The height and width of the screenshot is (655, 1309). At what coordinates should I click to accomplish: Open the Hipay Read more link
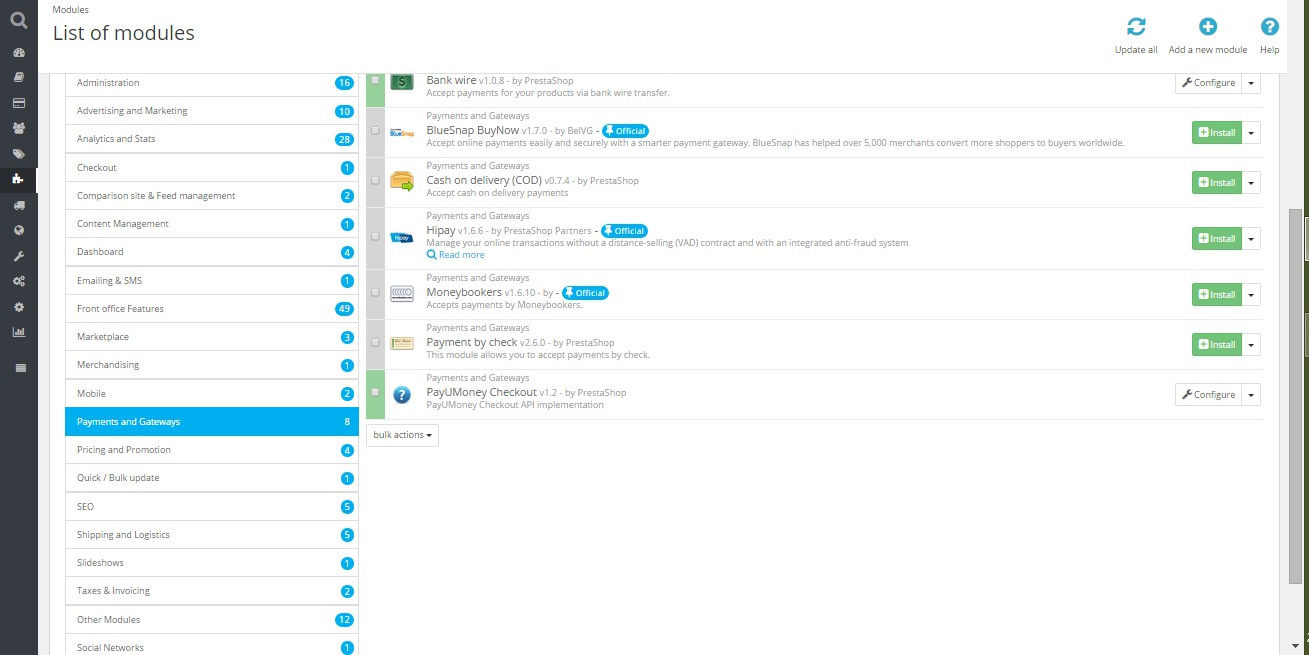pyautogui.click(x=456, y=255)
